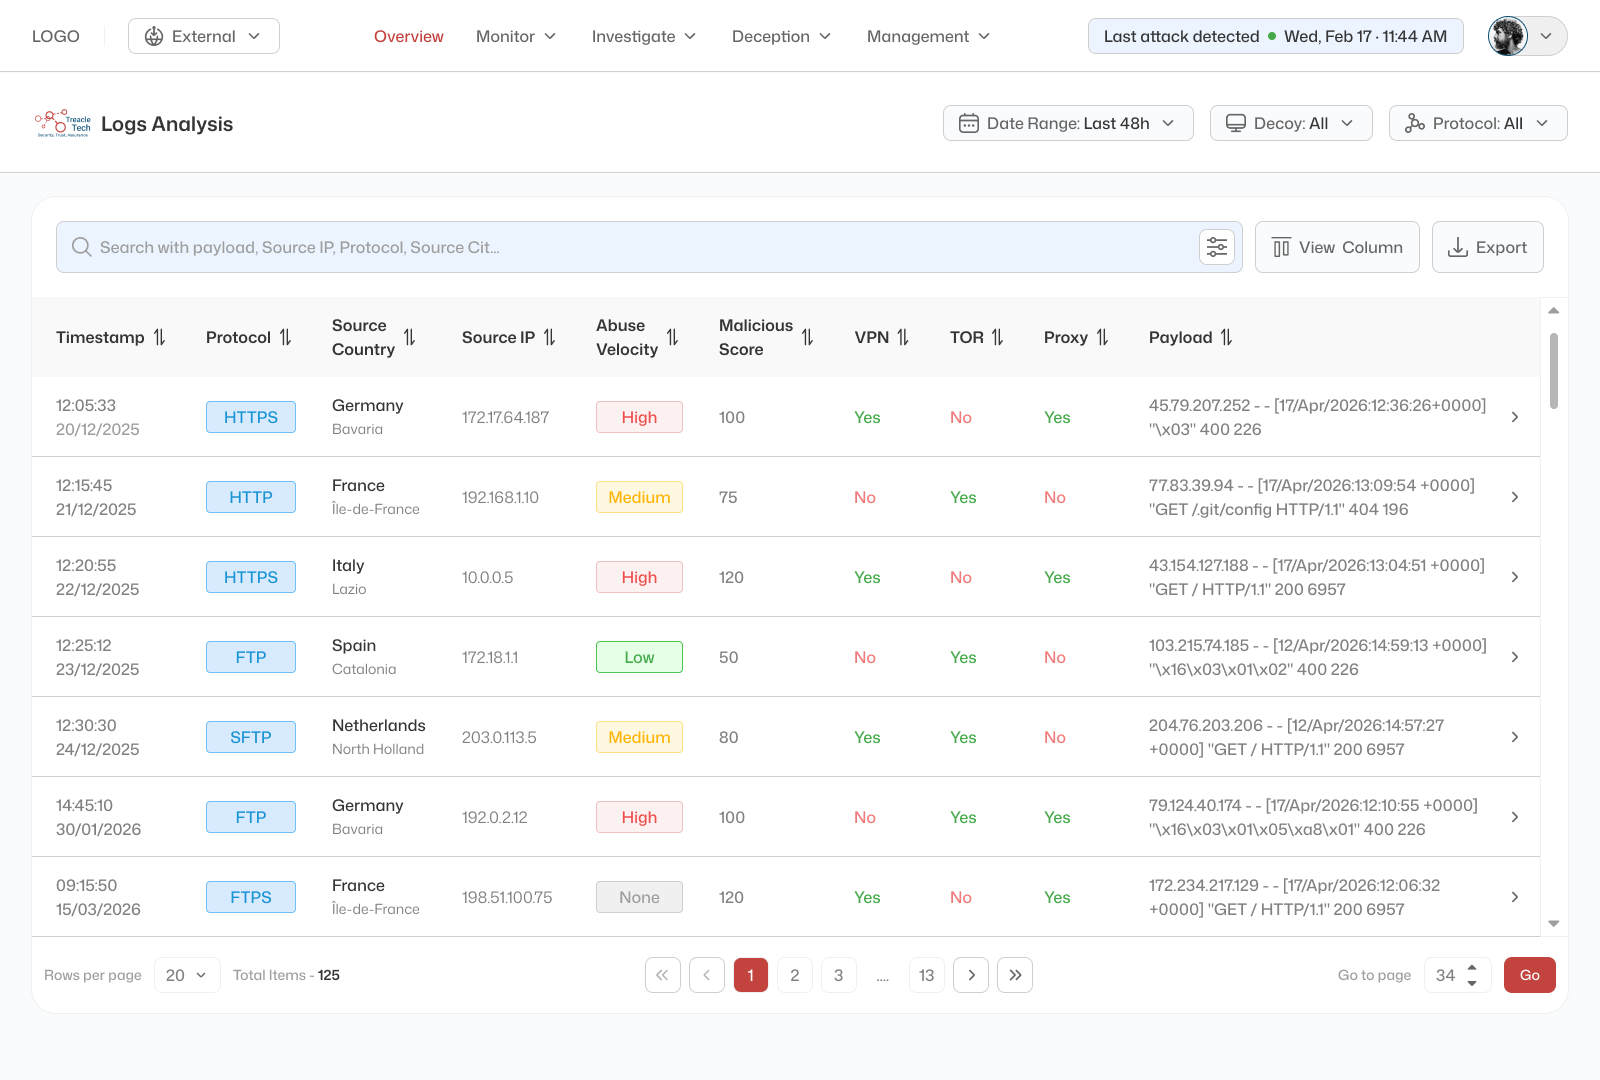Sort by VPN column icon
The width and height of the screenshot is (1600, 1080).
[903, 338]
